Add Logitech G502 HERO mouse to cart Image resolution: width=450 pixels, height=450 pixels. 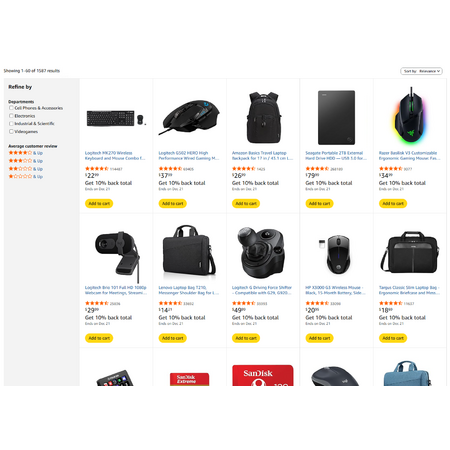pyautogui.click(x=172, y=203)
